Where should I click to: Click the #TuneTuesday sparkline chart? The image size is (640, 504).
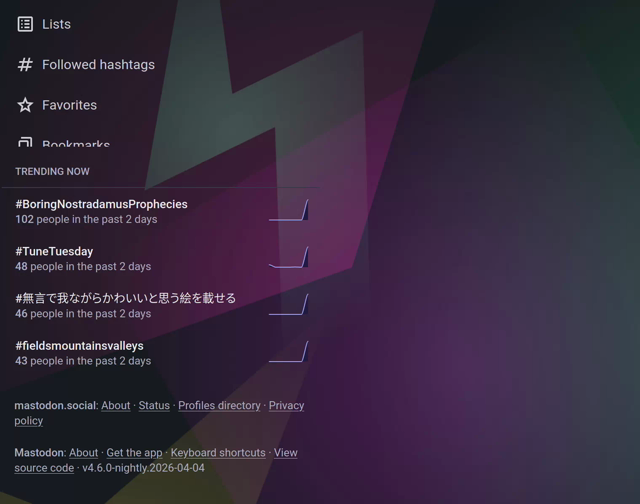pos(289,258)
